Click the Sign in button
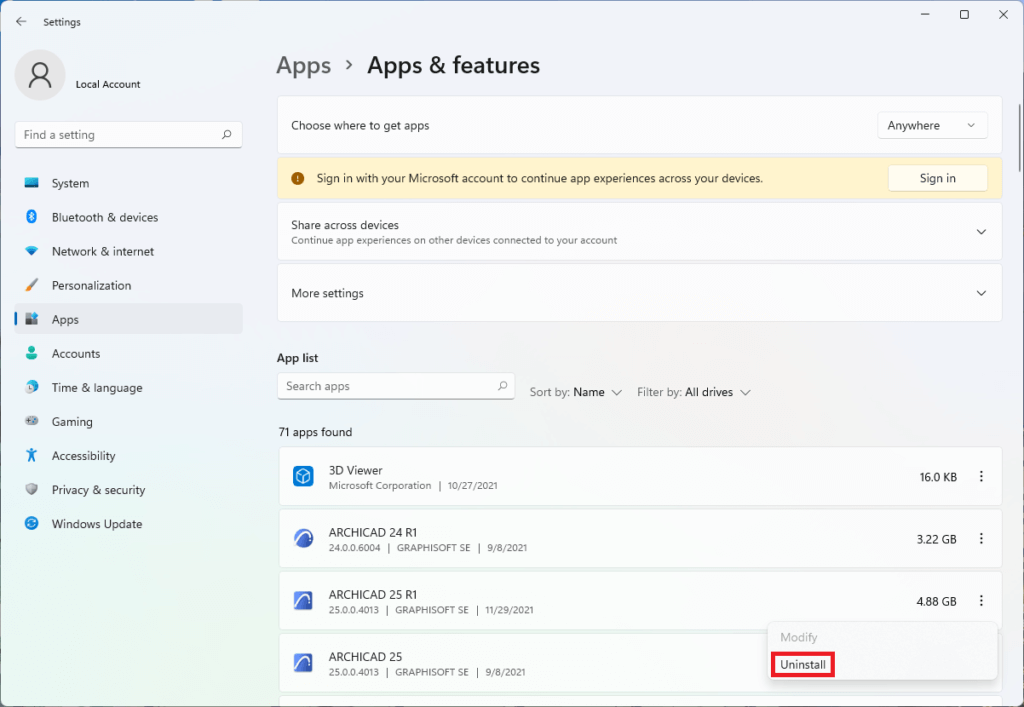 pos(937,178)
